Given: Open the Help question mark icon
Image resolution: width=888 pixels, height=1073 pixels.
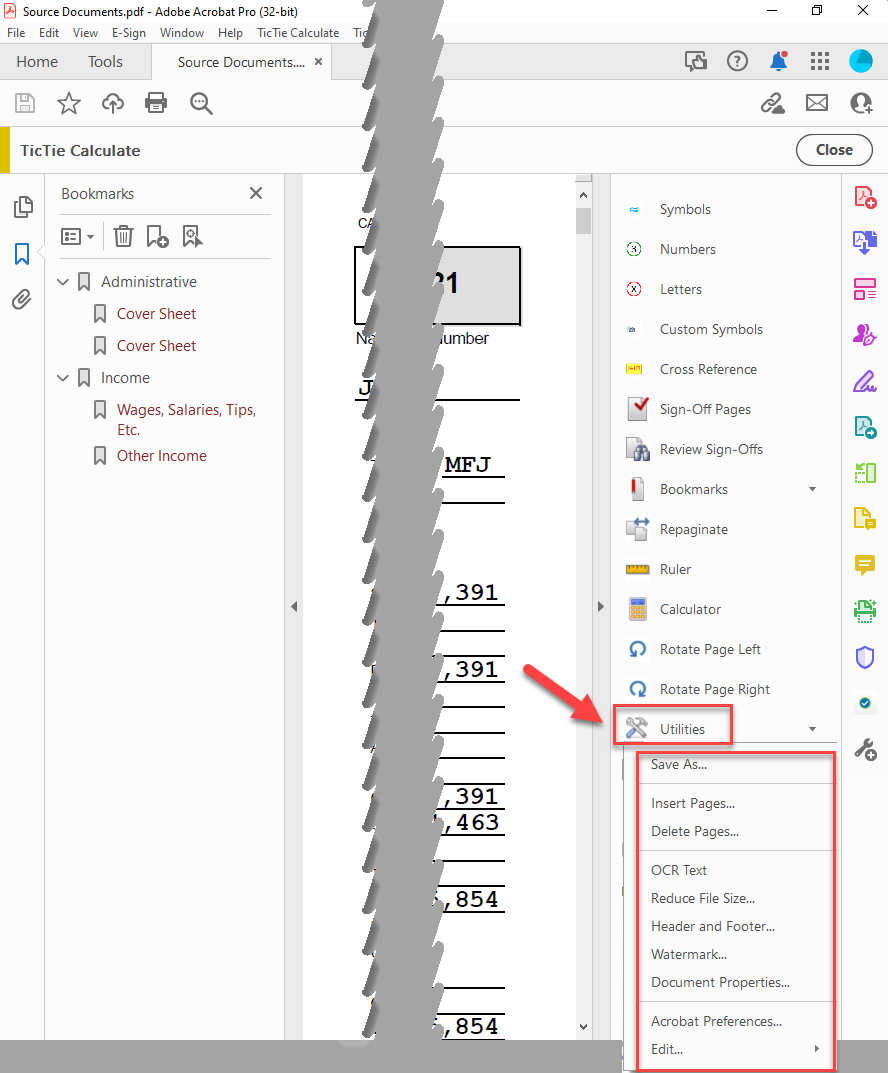Looking at the screenshot, I should pos(737,62).
